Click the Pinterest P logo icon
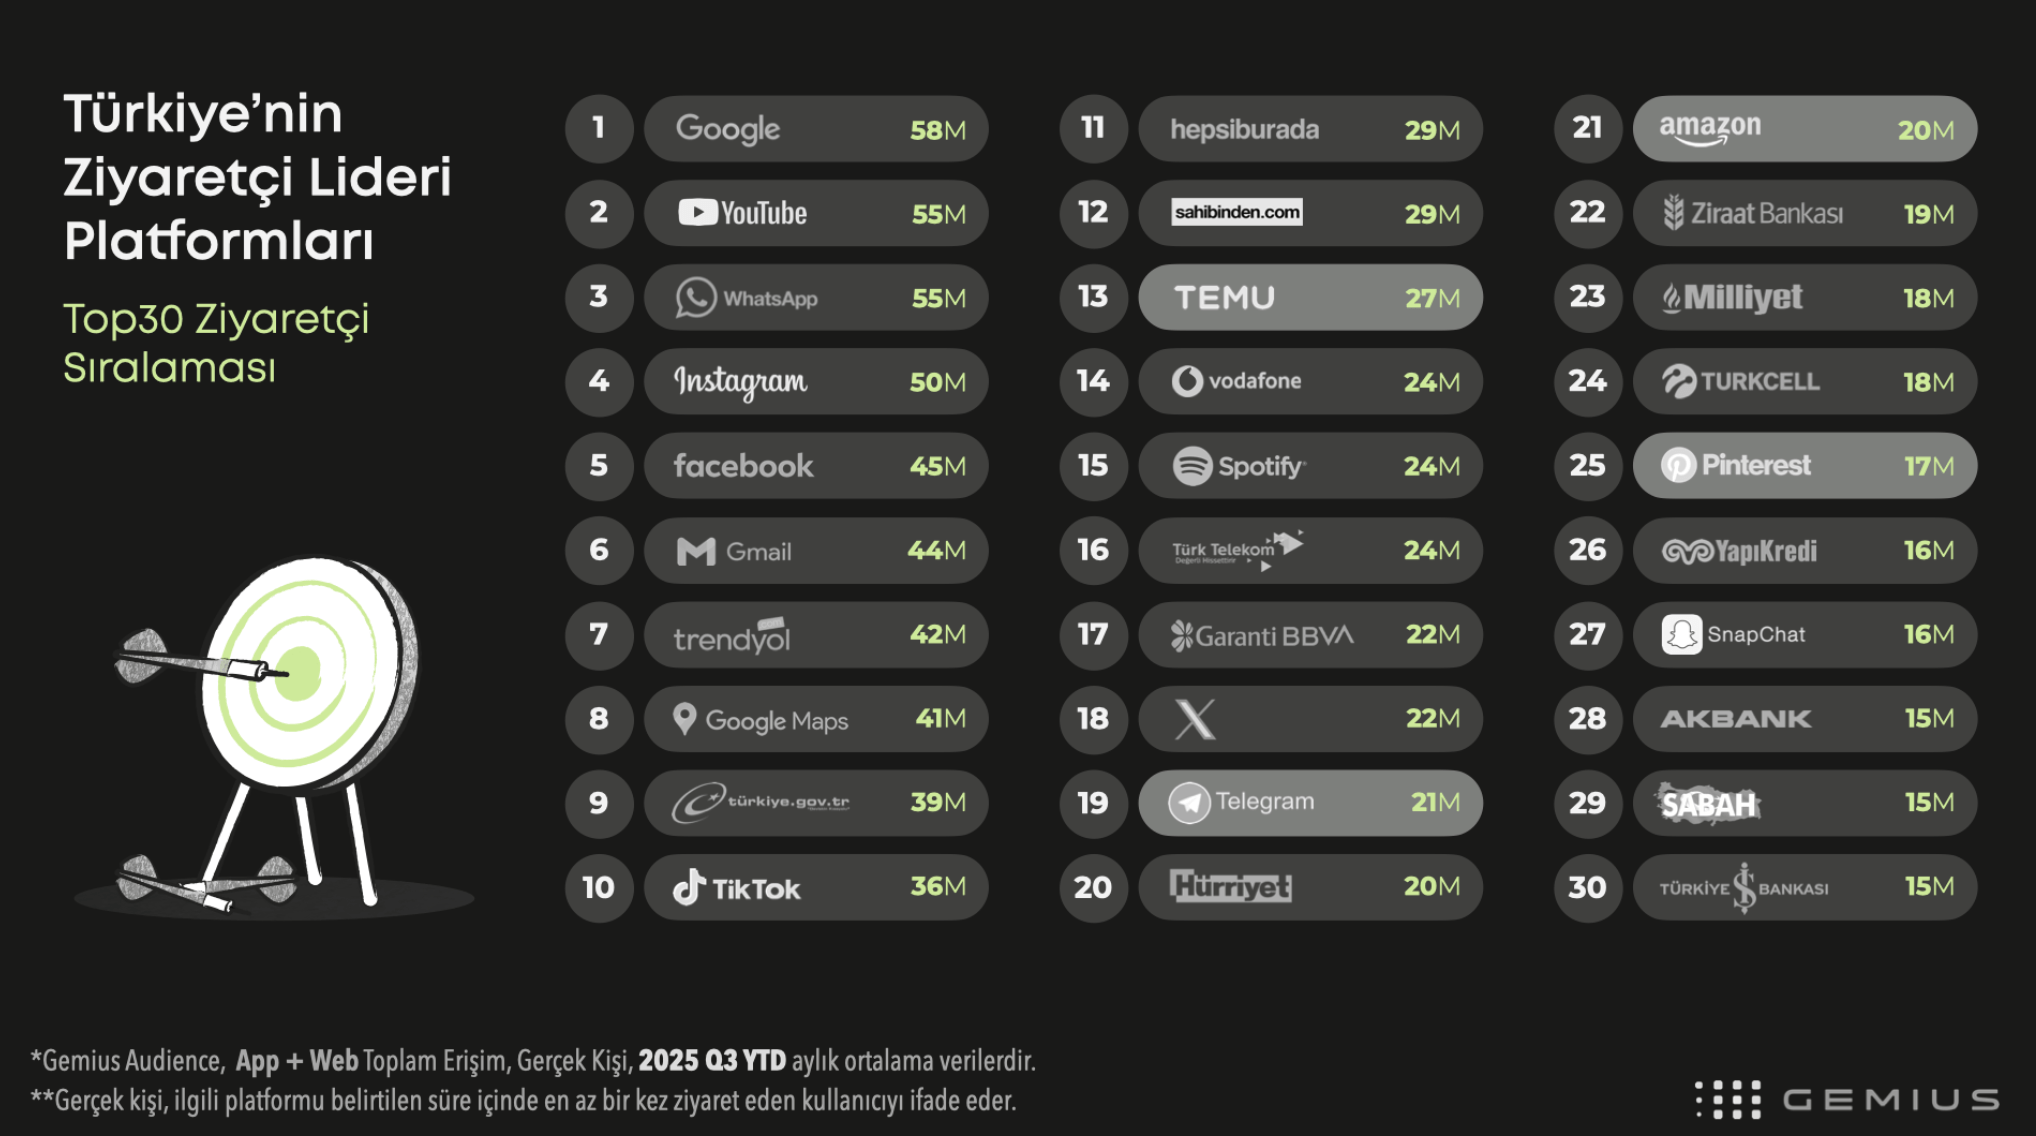 (x=1678, y=466)
